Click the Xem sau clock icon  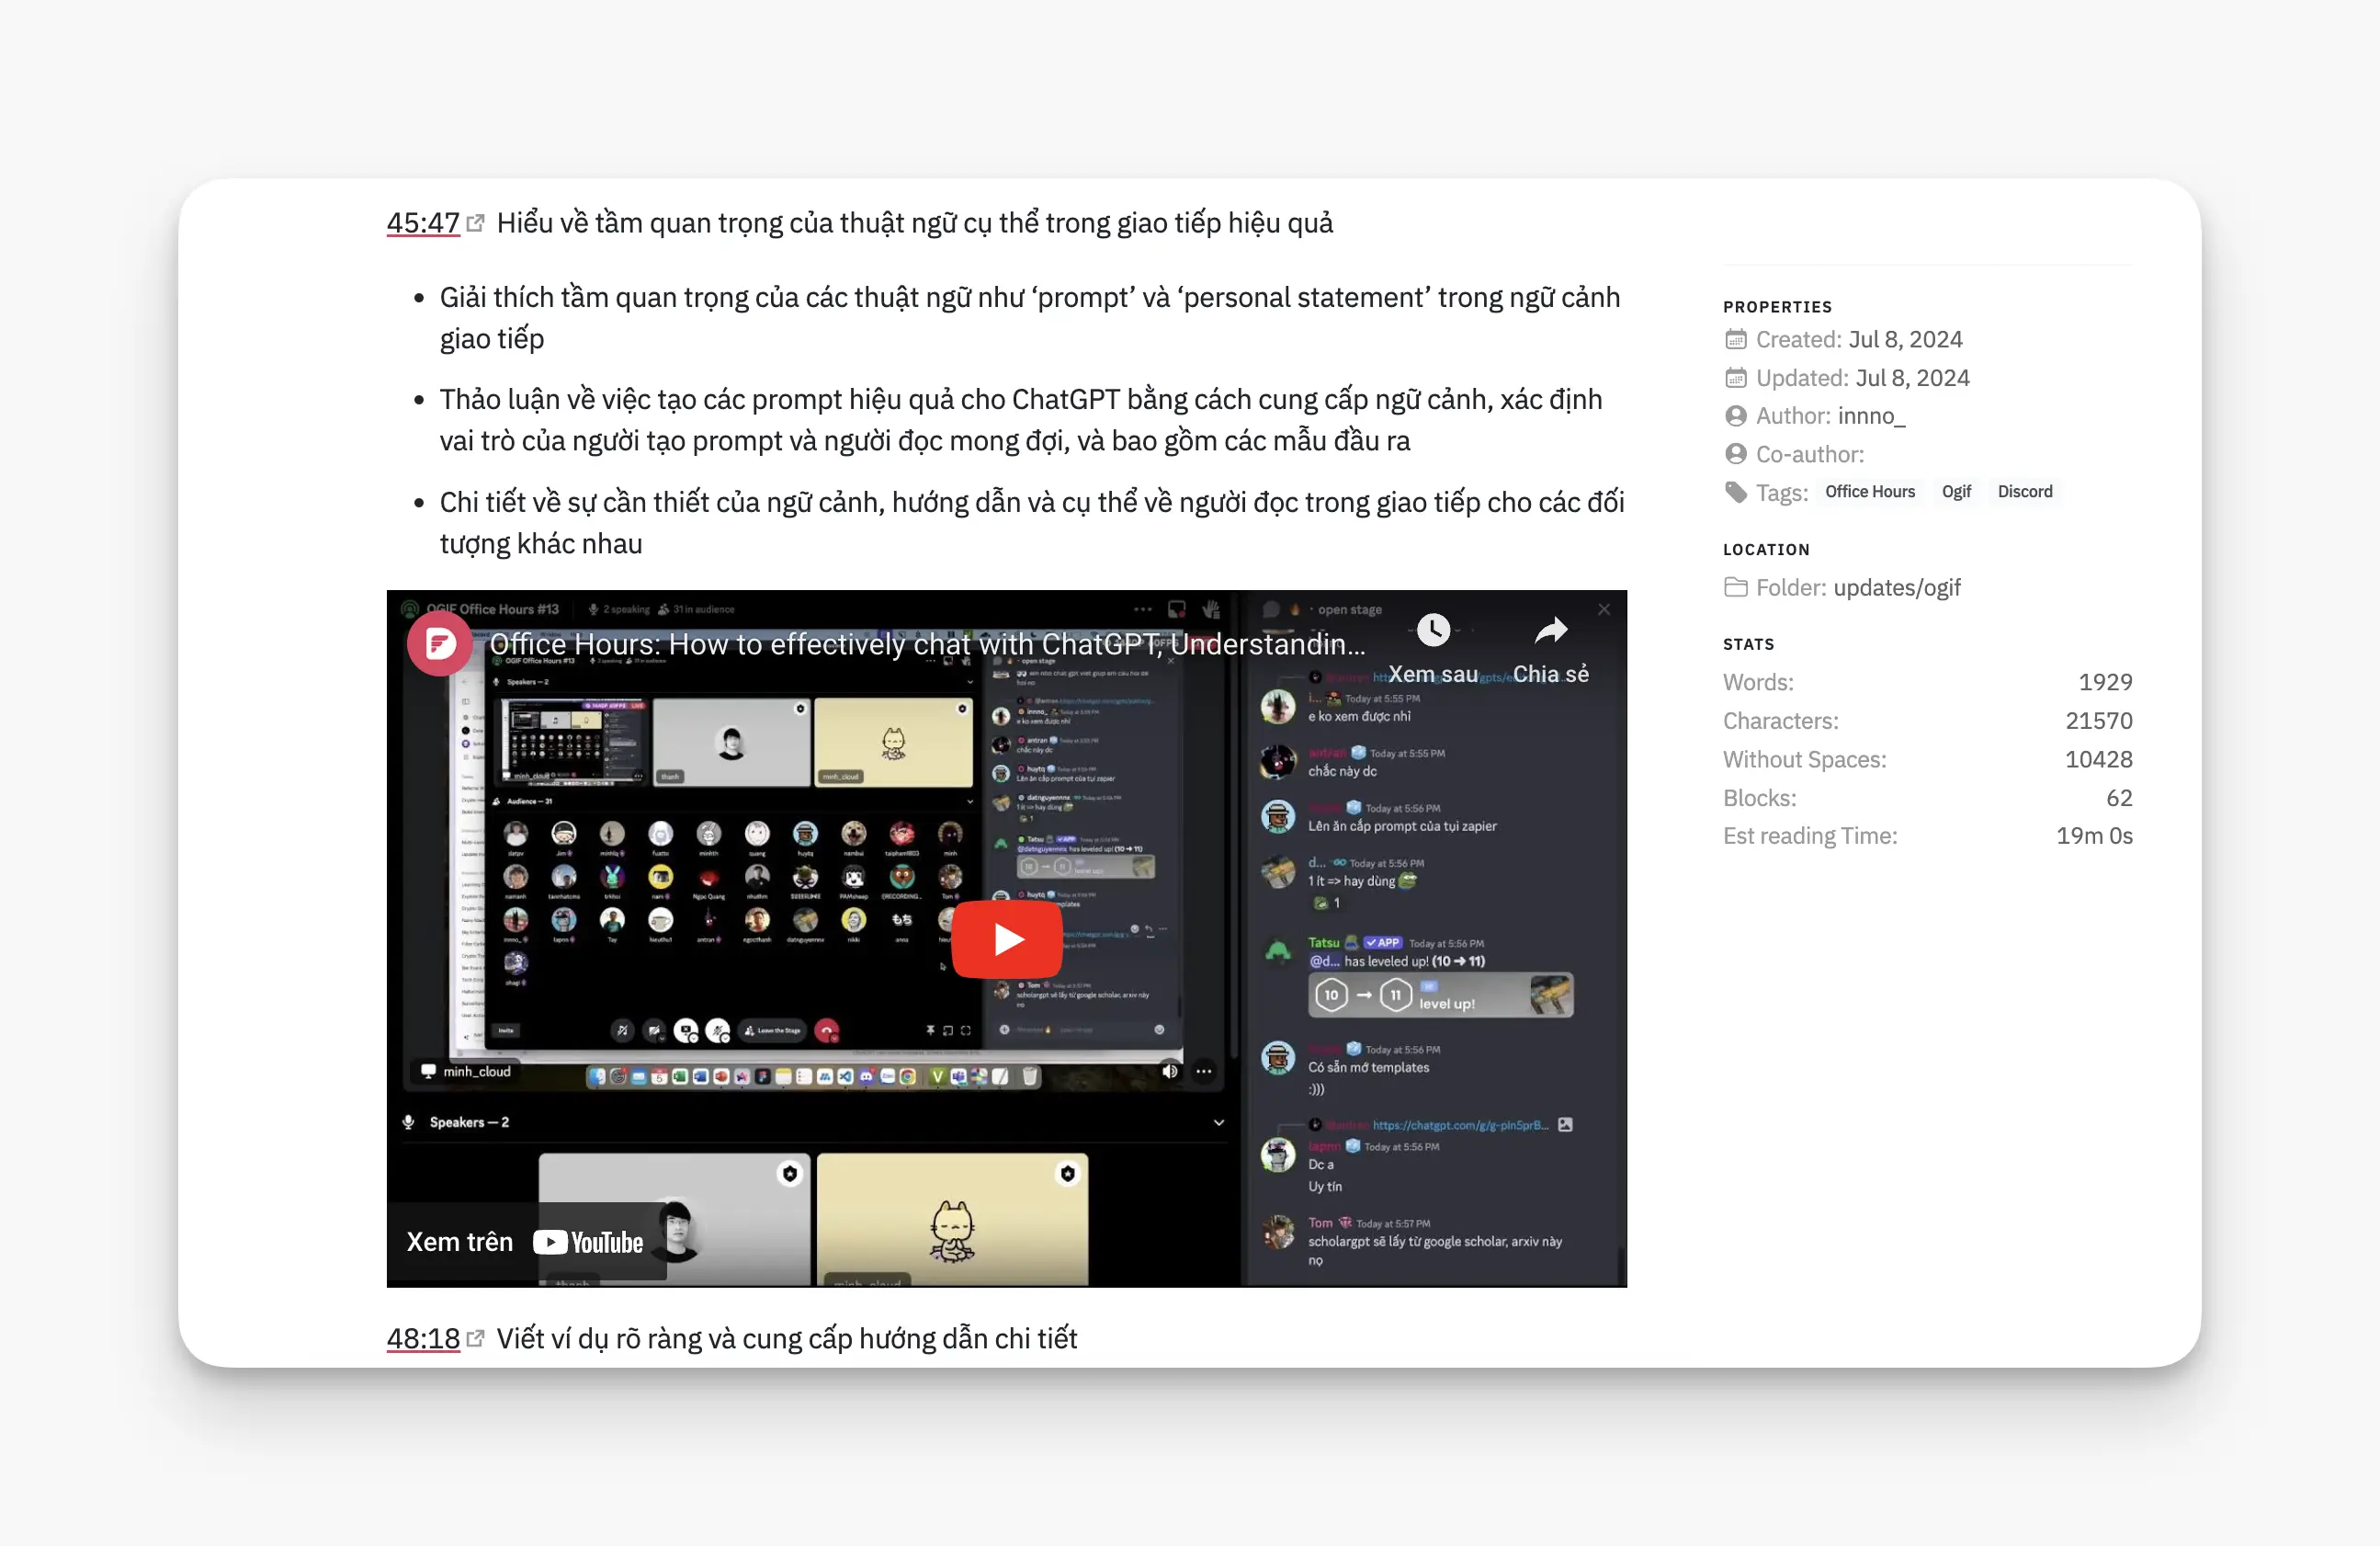[1433, 630]
